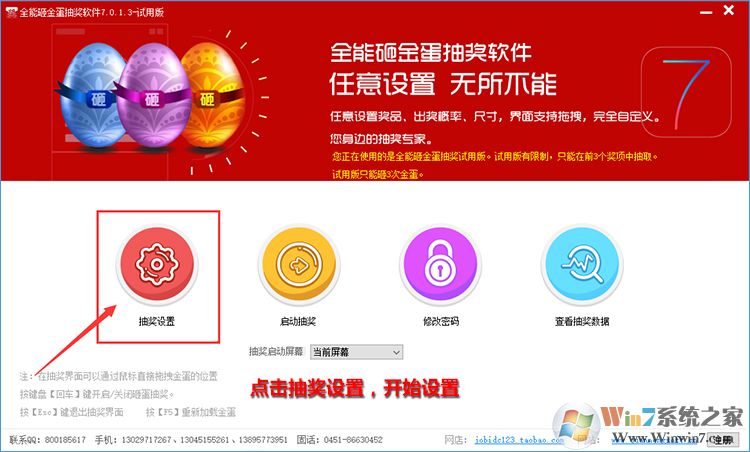Close the lottery software window
Image resolution: width=750 pixels, height=452 pixels.
tap(728, 10)
